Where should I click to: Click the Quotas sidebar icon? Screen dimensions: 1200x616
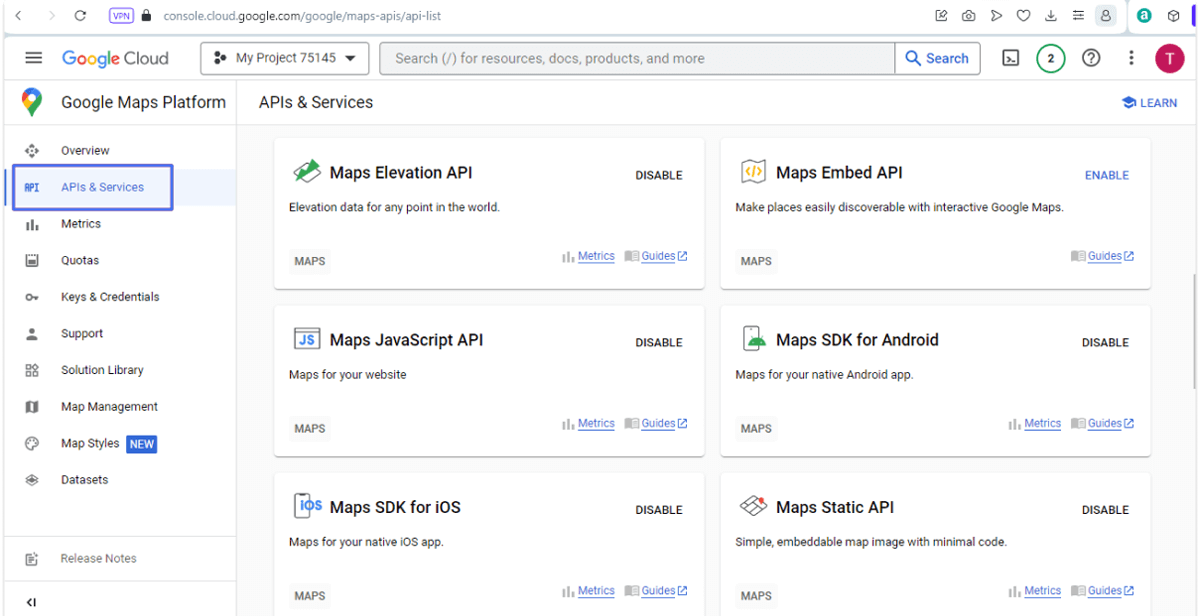coord(32,261)
